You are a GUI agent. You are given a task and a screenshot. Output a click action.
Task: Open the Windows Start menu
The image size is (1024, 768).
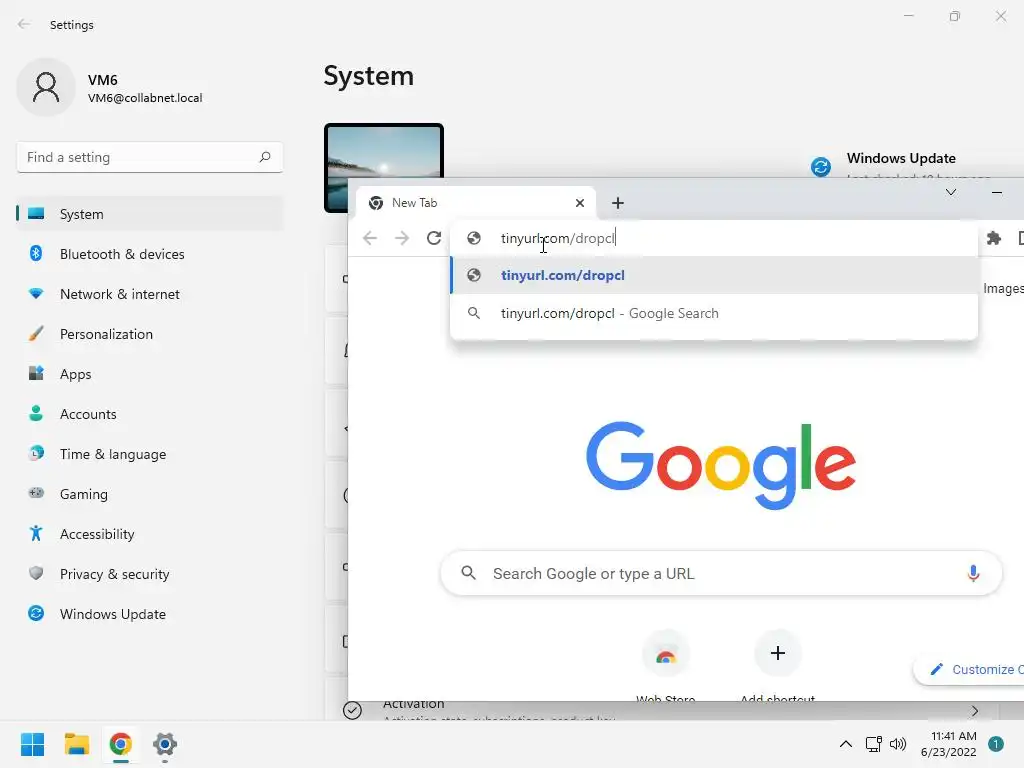[x=33, y=744]
